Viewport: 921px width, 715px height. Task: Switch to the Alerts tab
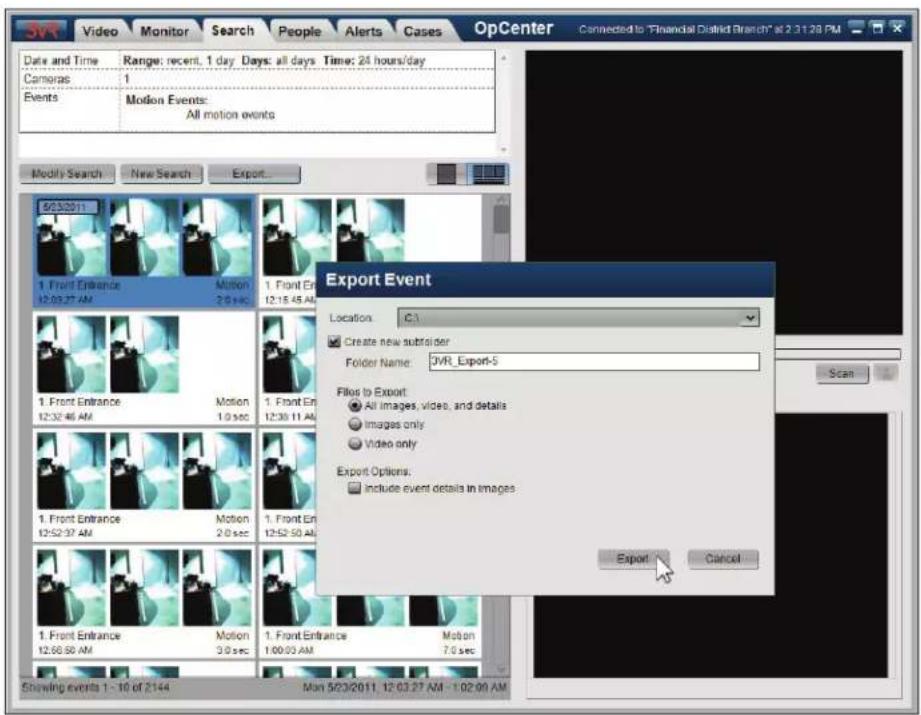point(363,31)
